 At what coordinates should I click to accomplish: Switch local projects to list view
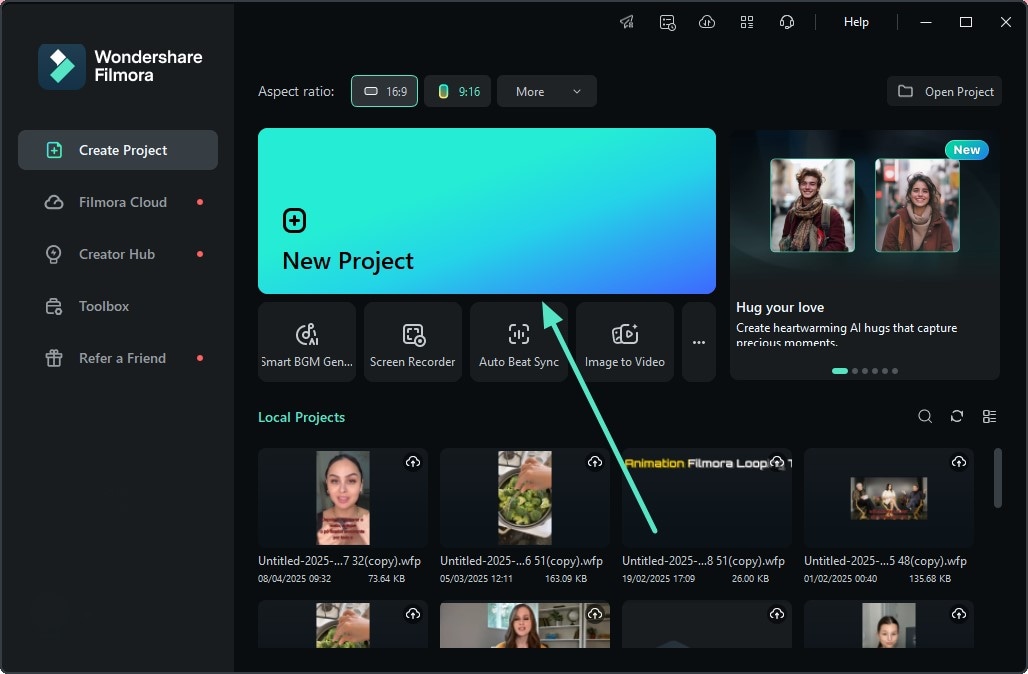click(989, 416)
